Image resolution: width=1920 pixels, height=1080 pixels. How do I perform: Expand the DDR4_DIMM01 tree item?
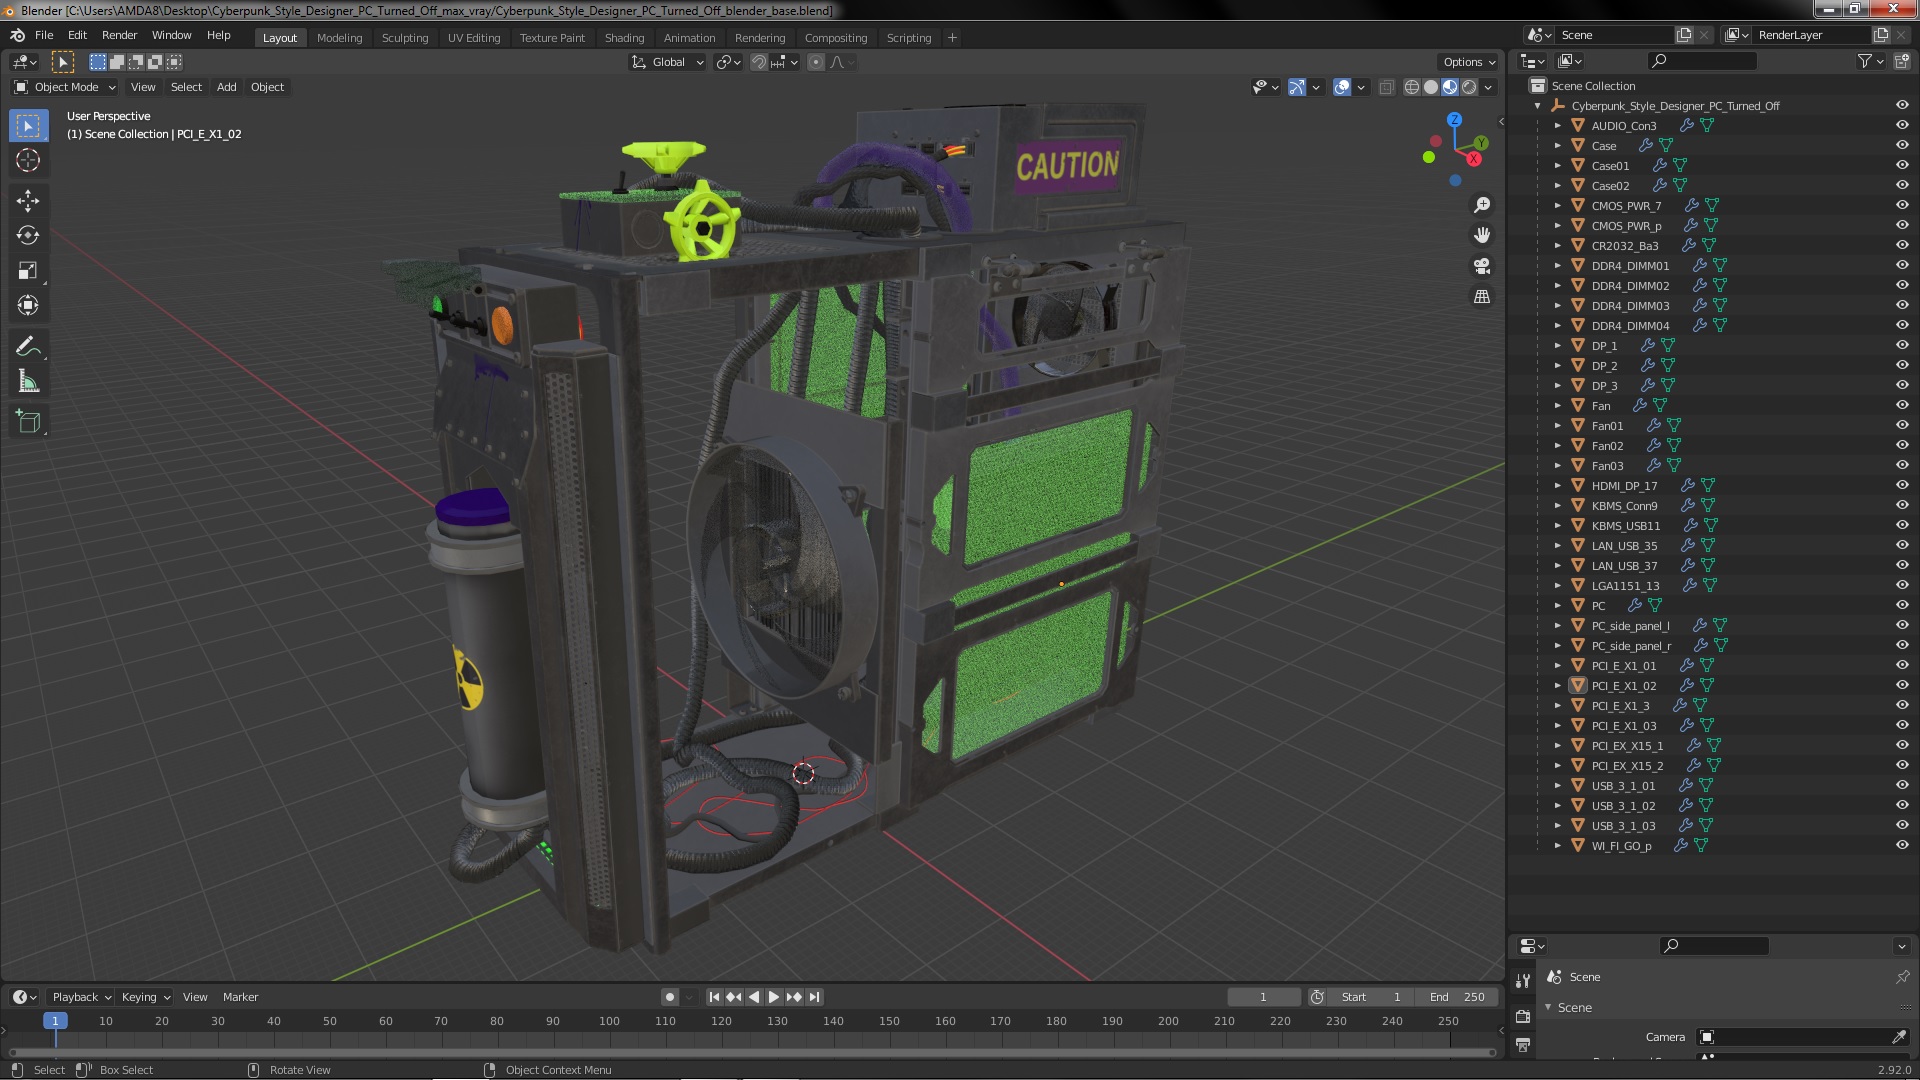(x=1557, y=265)
